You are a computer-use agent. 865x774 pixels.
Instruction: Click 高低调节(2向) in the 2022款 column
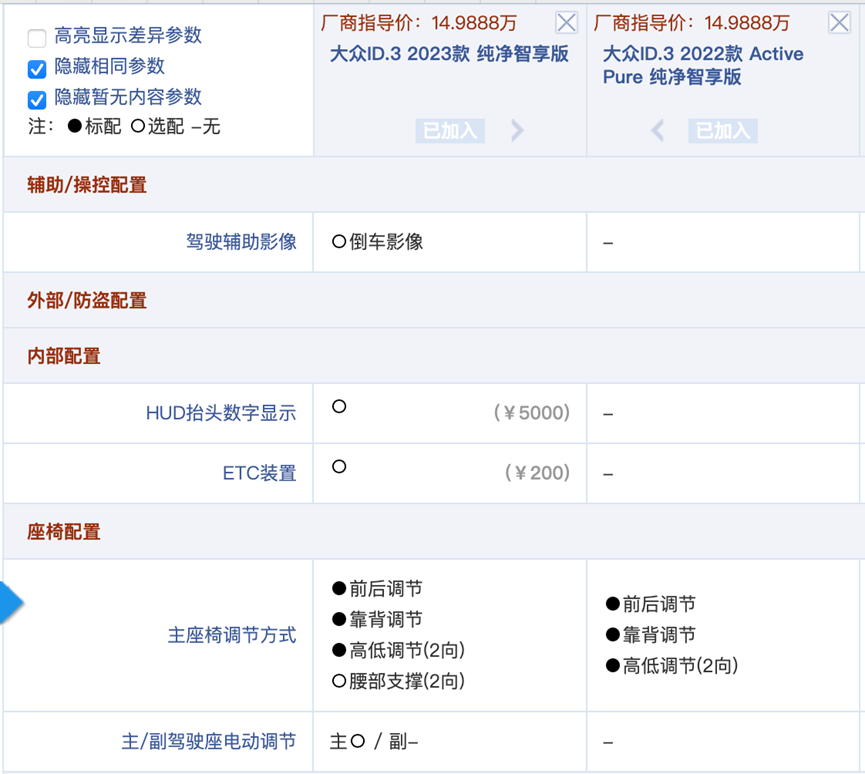click(672, 666)
